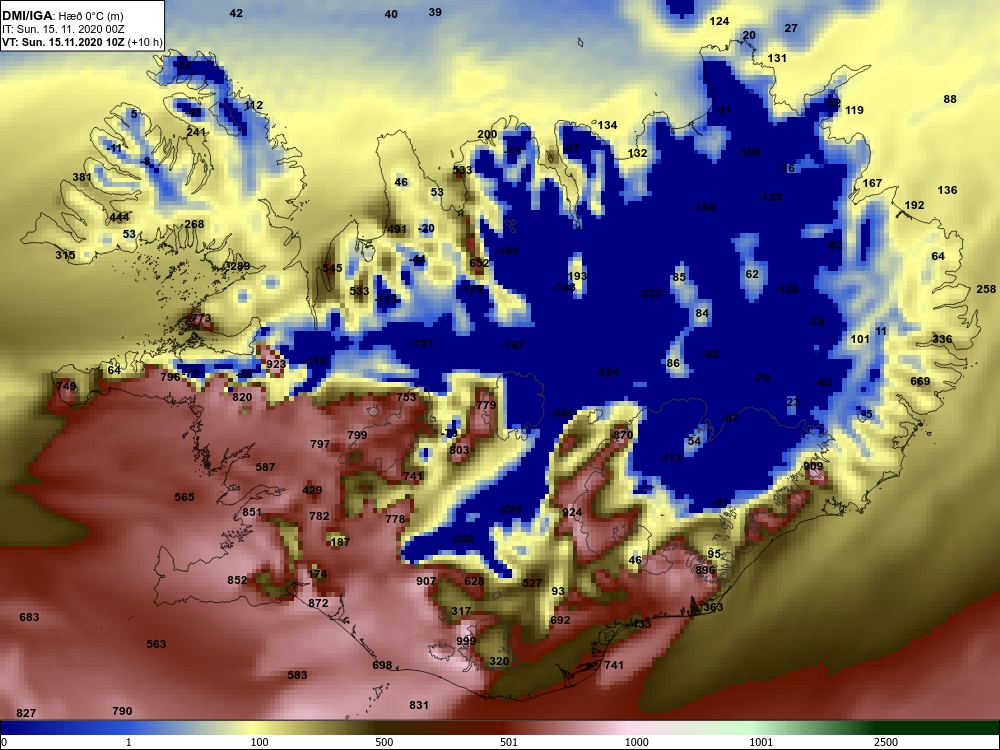1000x750 pixels.
Task: Click the map value '896'
Action: coord(705,570)
